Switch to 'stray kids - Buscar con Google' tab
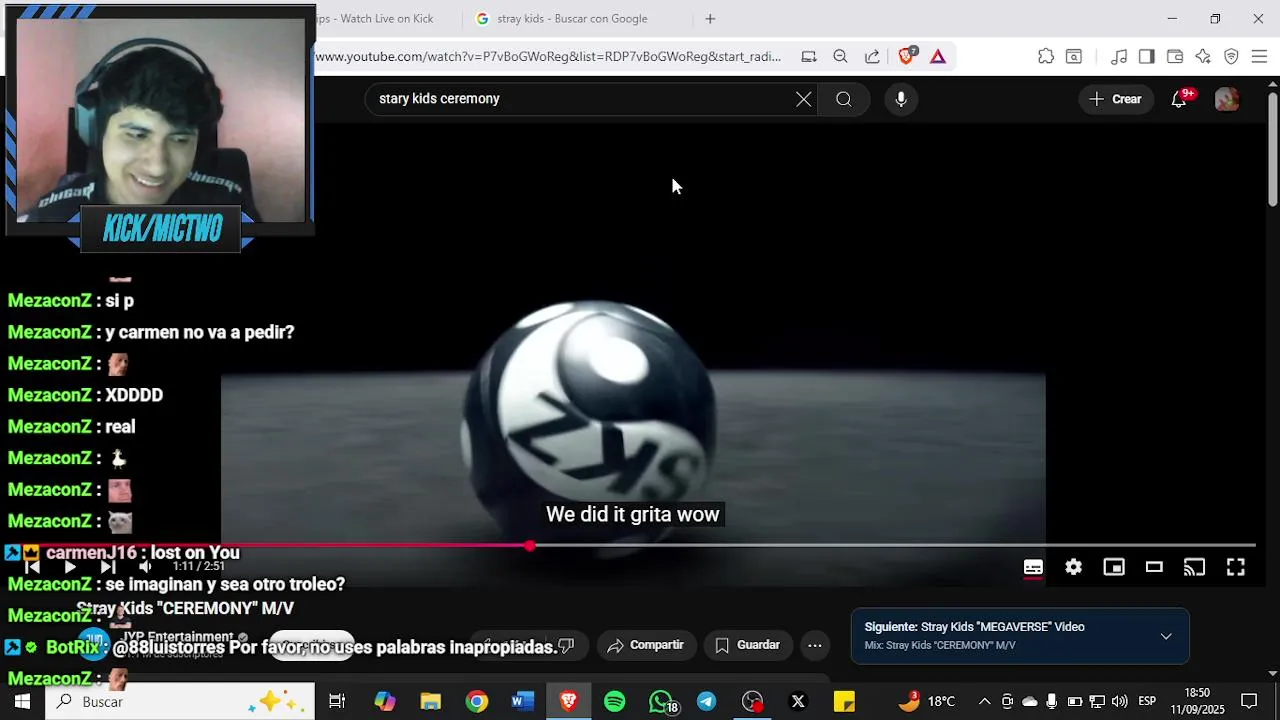 pyautogui.click(x=572, y=19)
